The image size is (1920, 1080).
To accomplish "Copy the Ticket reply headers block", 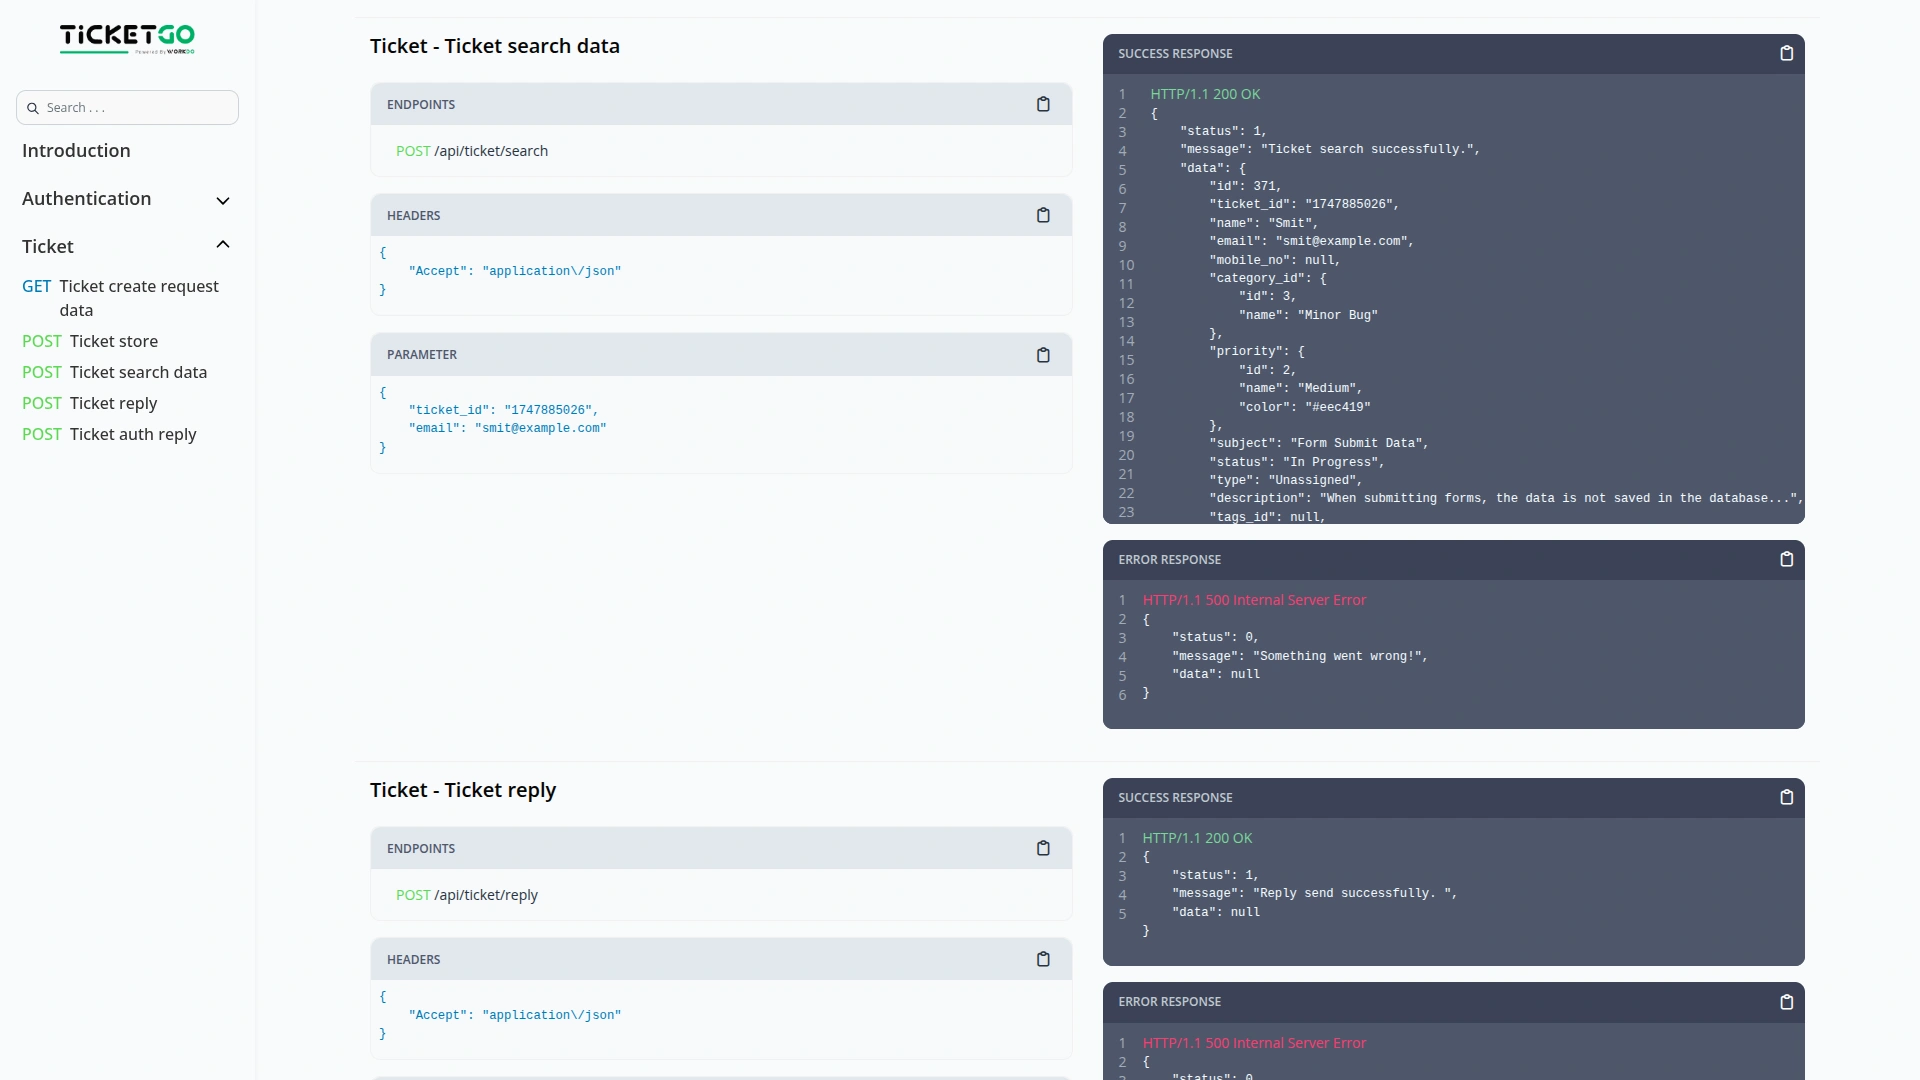I will coord(1043,959).
